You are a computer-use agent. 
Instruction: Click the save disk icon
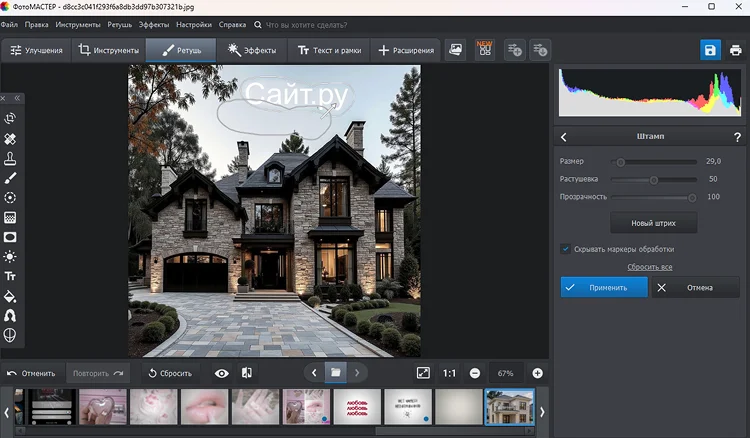point(710,50)
